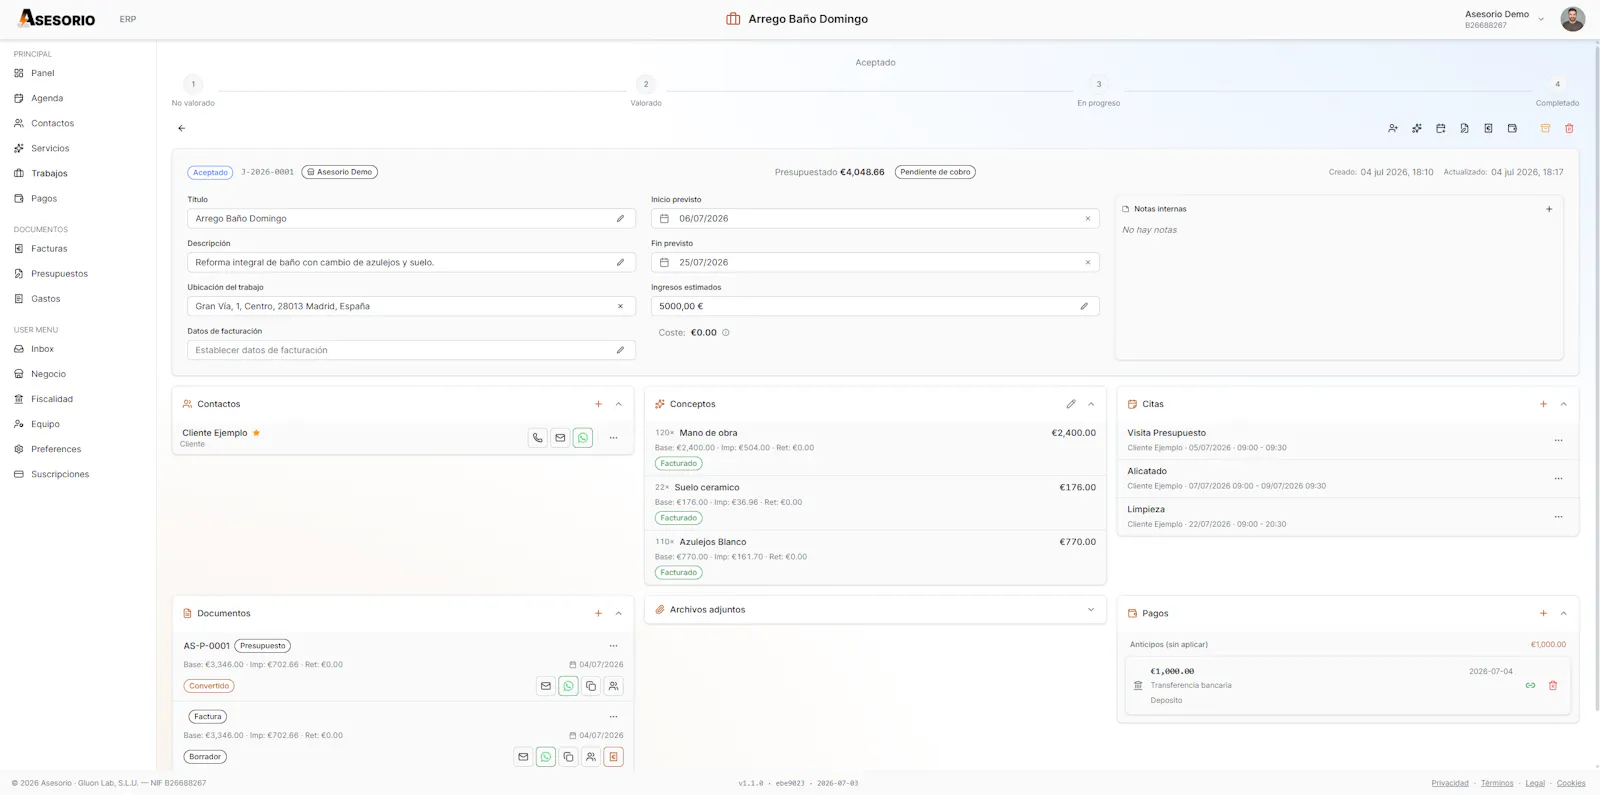Image resolution: width=1600 pixels, height=795 pixels.
Task: Open the Cookies footer link
Action: coord(1571,783)
